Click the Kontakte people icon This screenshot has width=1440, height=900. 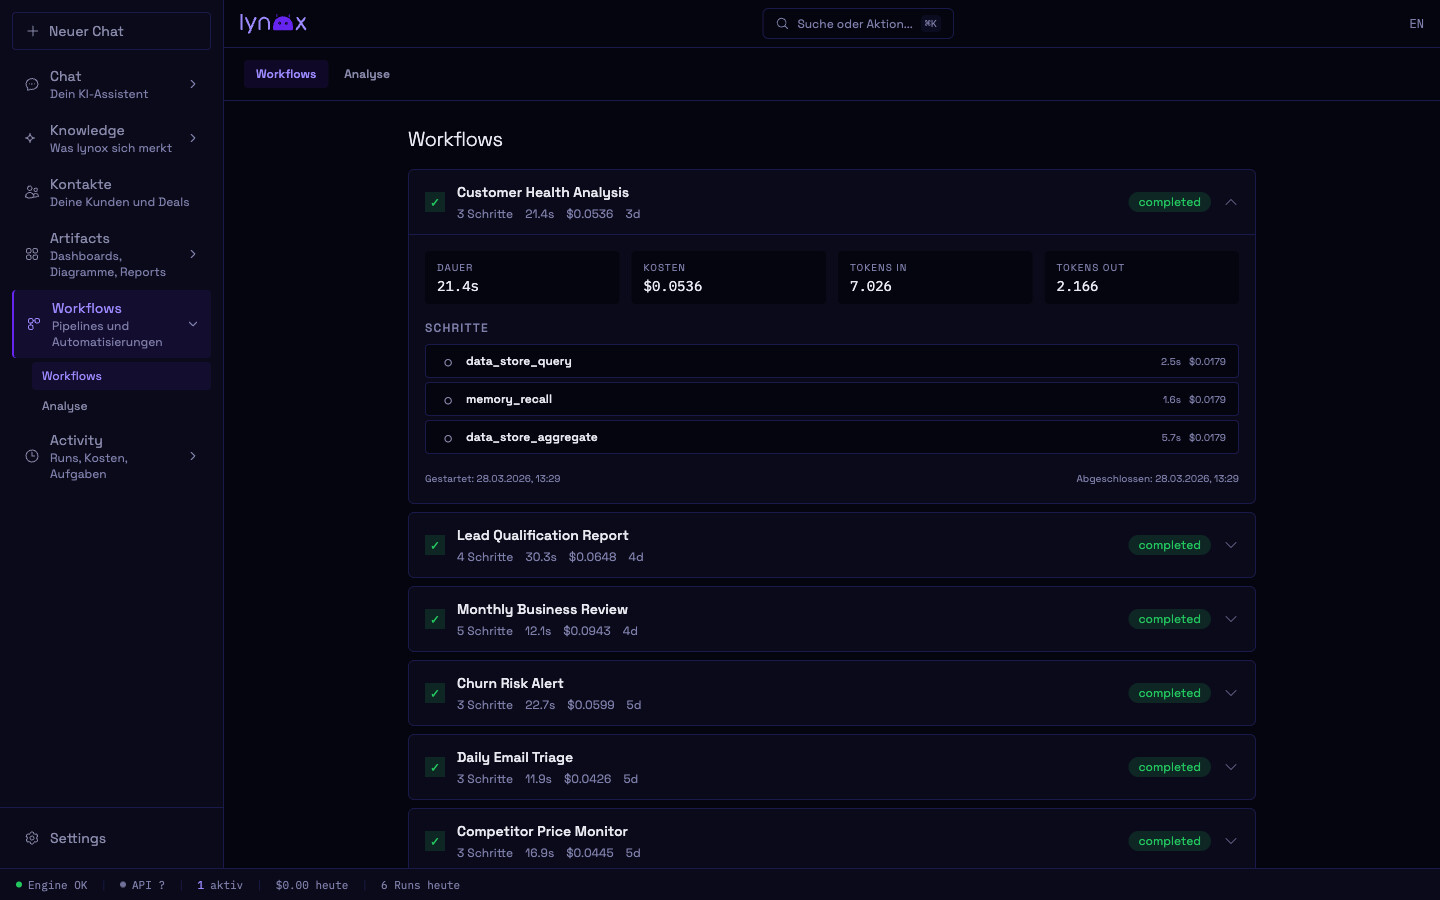pyautogui.click(x=31, y=192)
